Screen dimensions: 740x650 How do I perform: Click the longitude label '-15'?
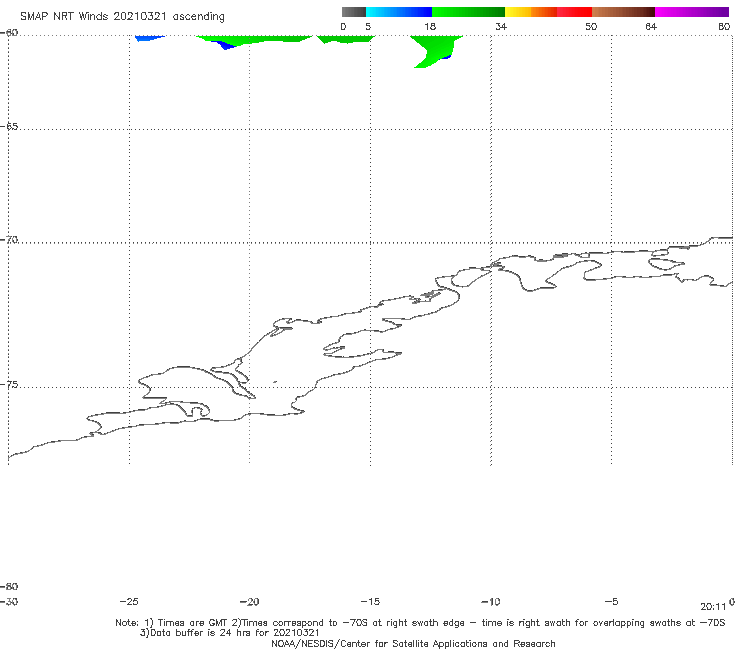click(x=370, y=602)
